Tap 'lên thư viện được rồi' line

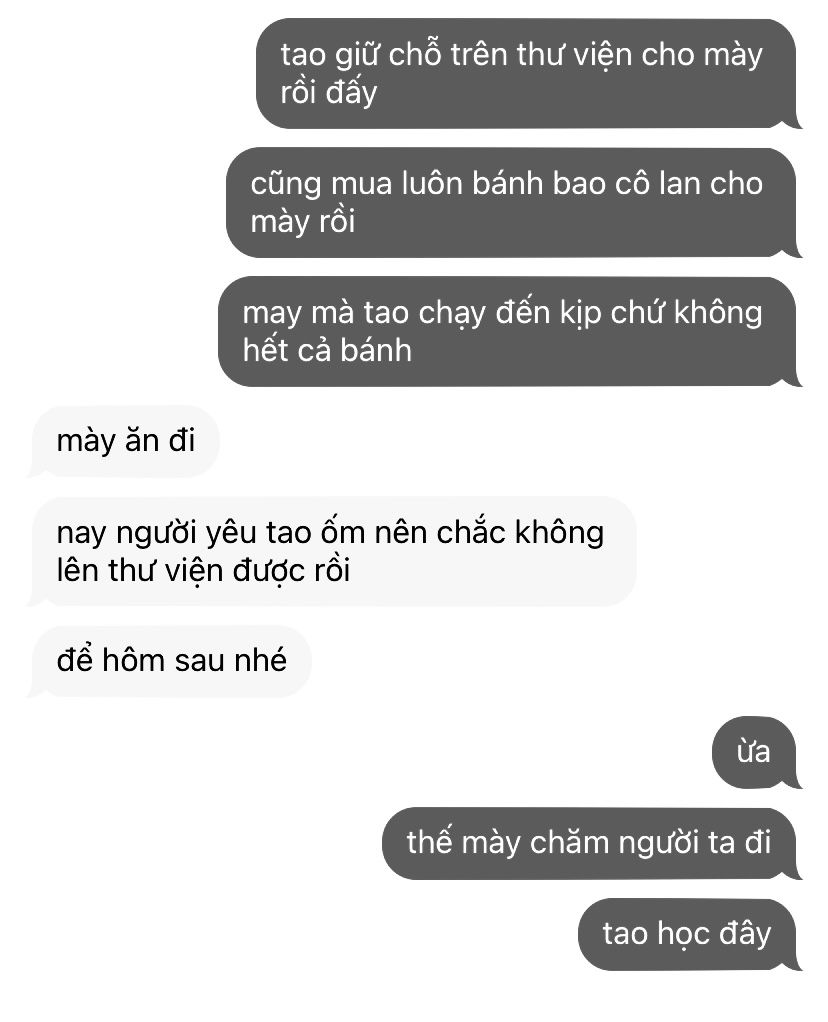(203, 571)
